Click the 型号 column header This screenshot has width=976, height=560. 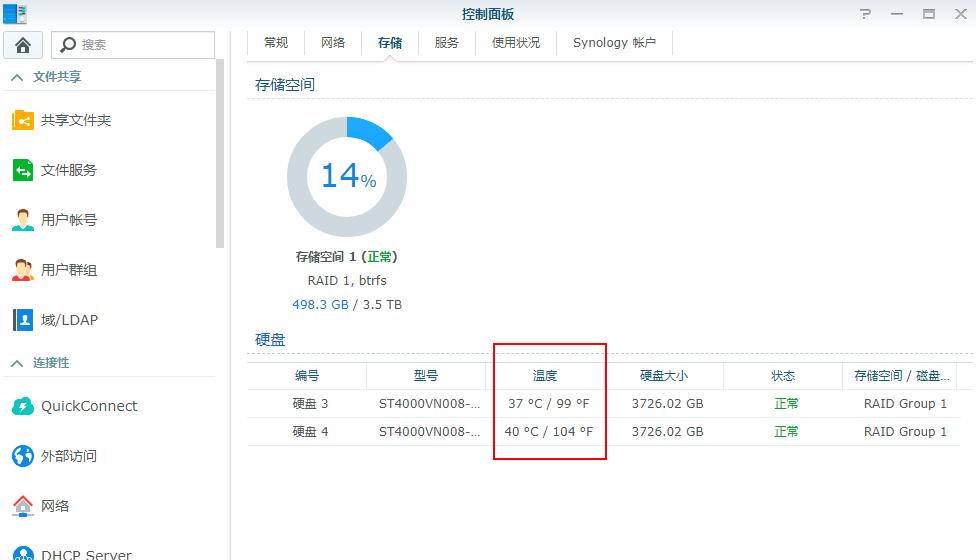tap(426, 376)
